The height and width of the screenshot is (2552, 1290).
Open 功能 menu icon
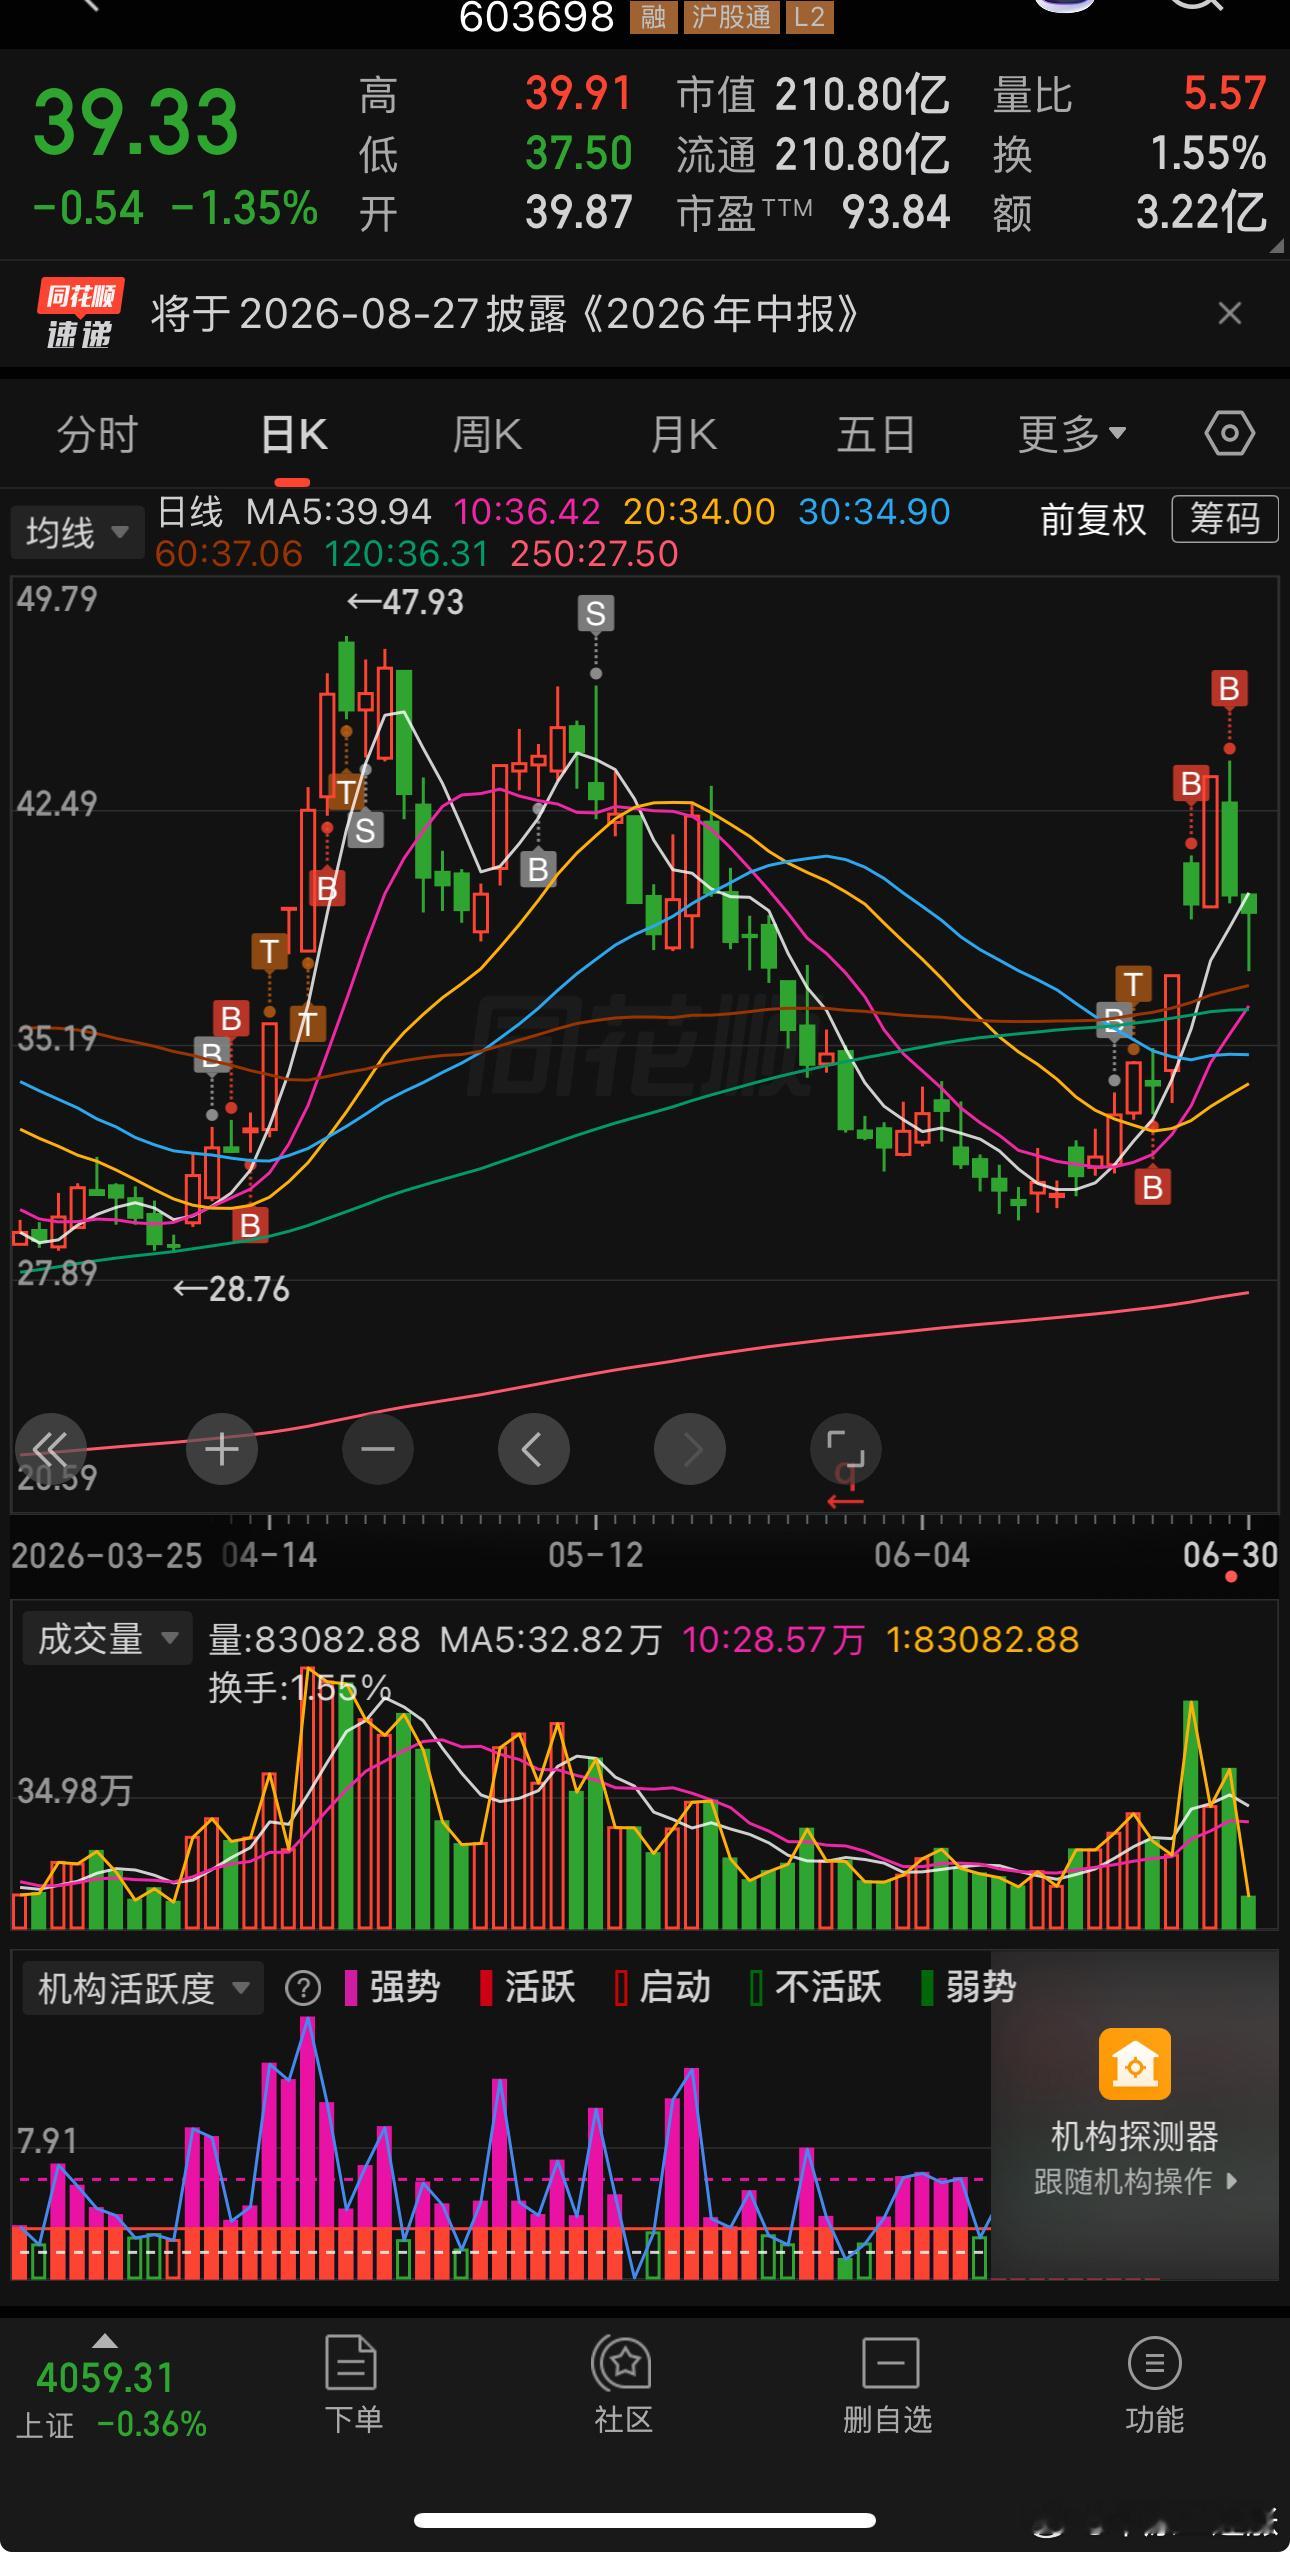(1155, 2363)
